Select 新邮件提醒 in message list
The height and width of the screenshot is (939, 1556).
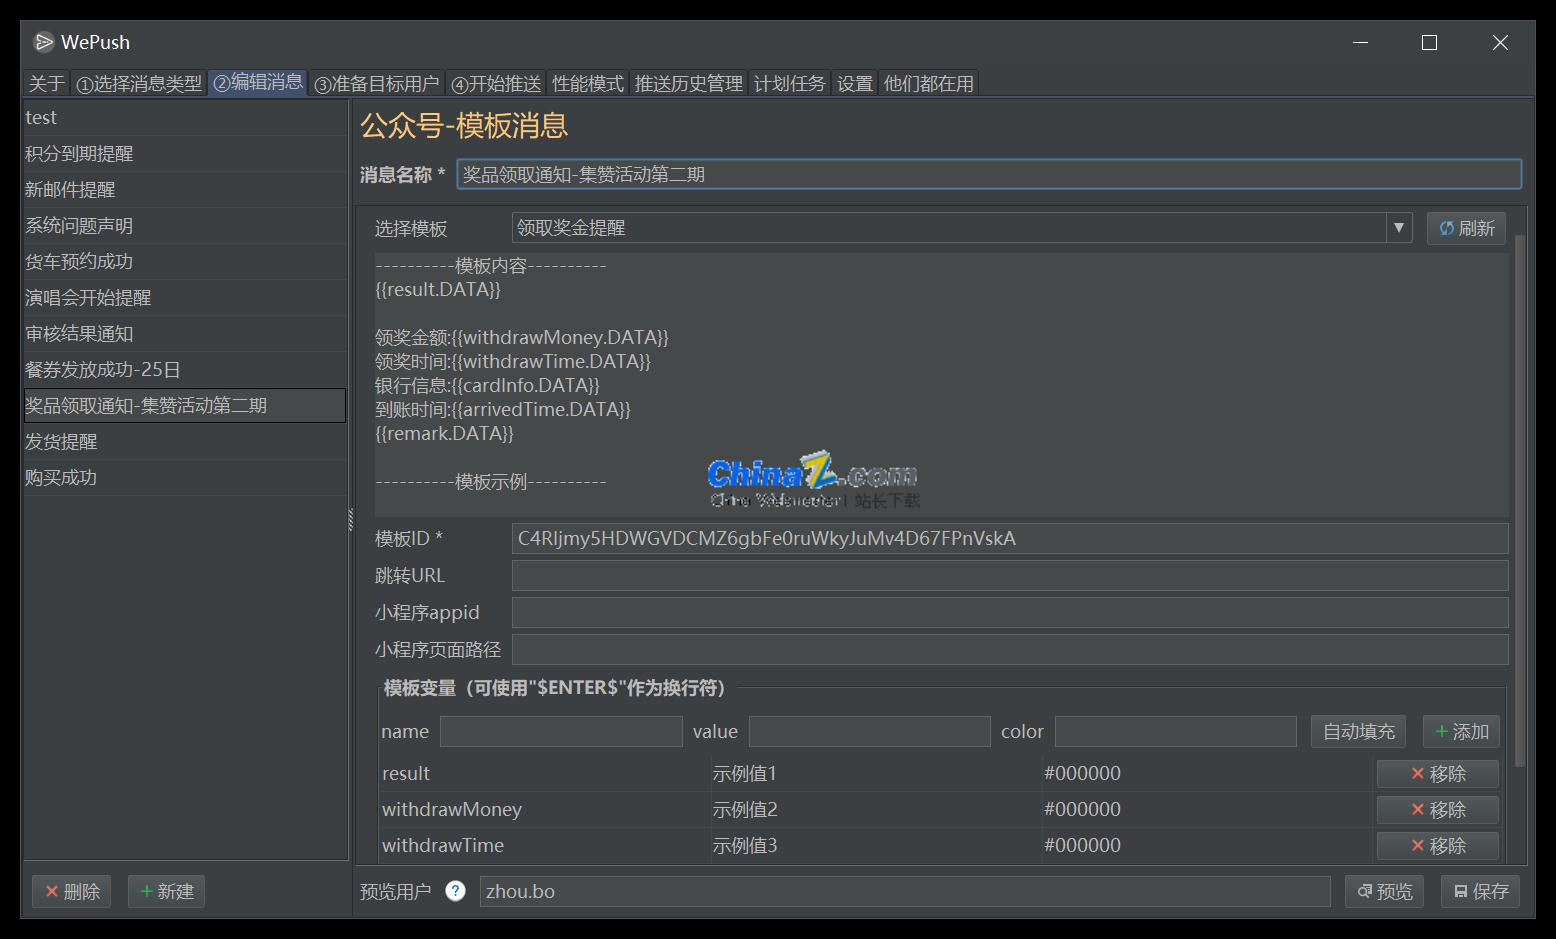click(185, 189)
